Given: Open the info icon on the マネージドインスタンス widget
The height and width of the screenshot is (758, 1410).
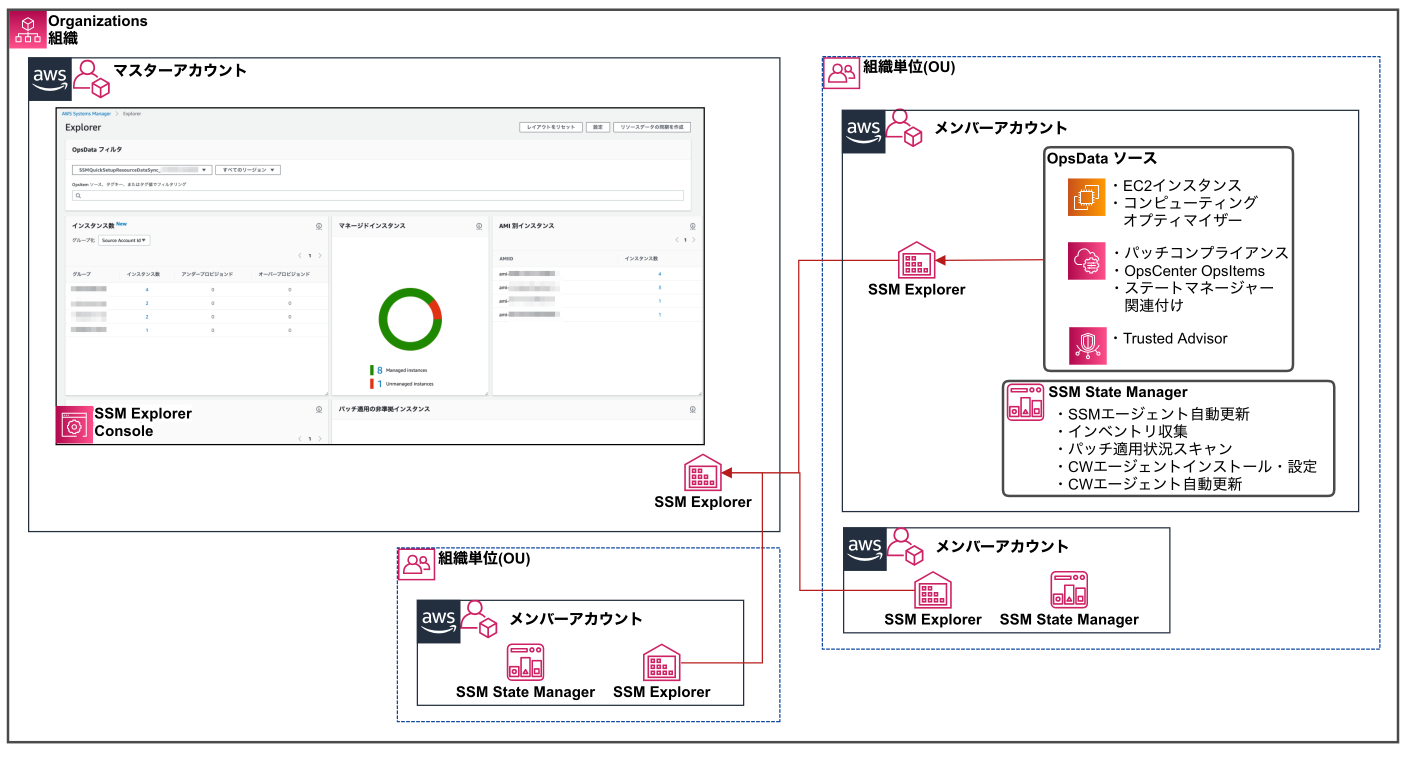Looking at the screenshot, I should click(x=479, y=227).
